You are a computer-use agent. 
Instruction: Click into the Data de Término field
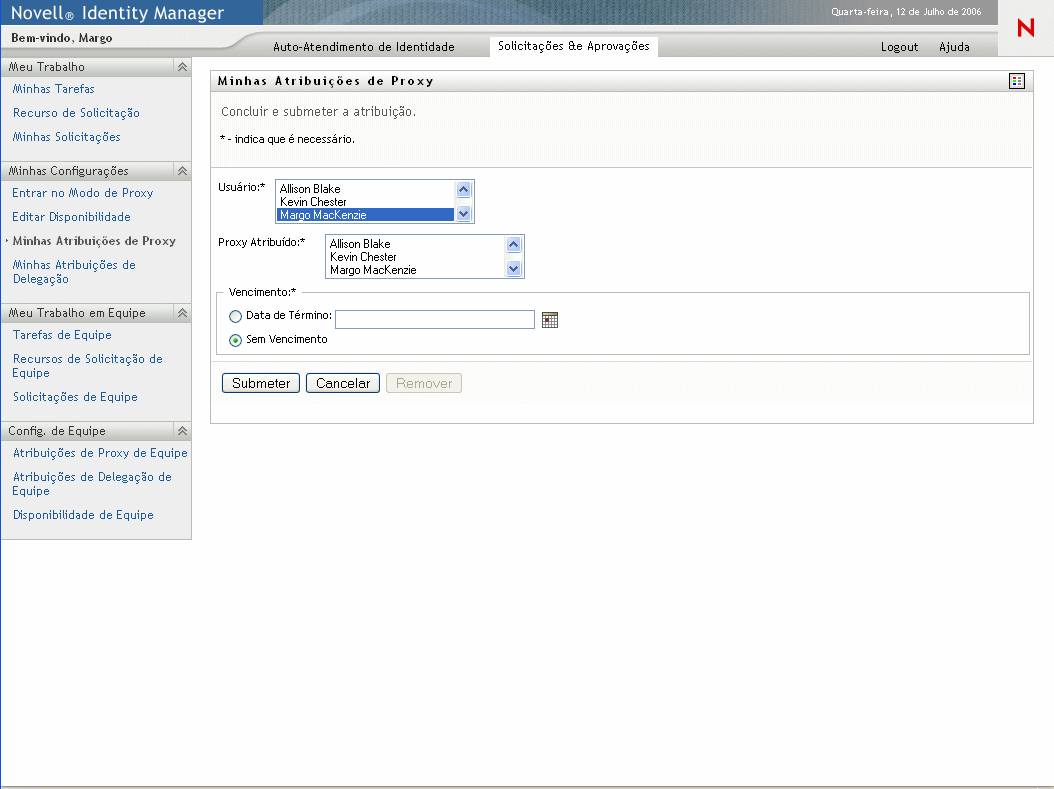point(435,319)
